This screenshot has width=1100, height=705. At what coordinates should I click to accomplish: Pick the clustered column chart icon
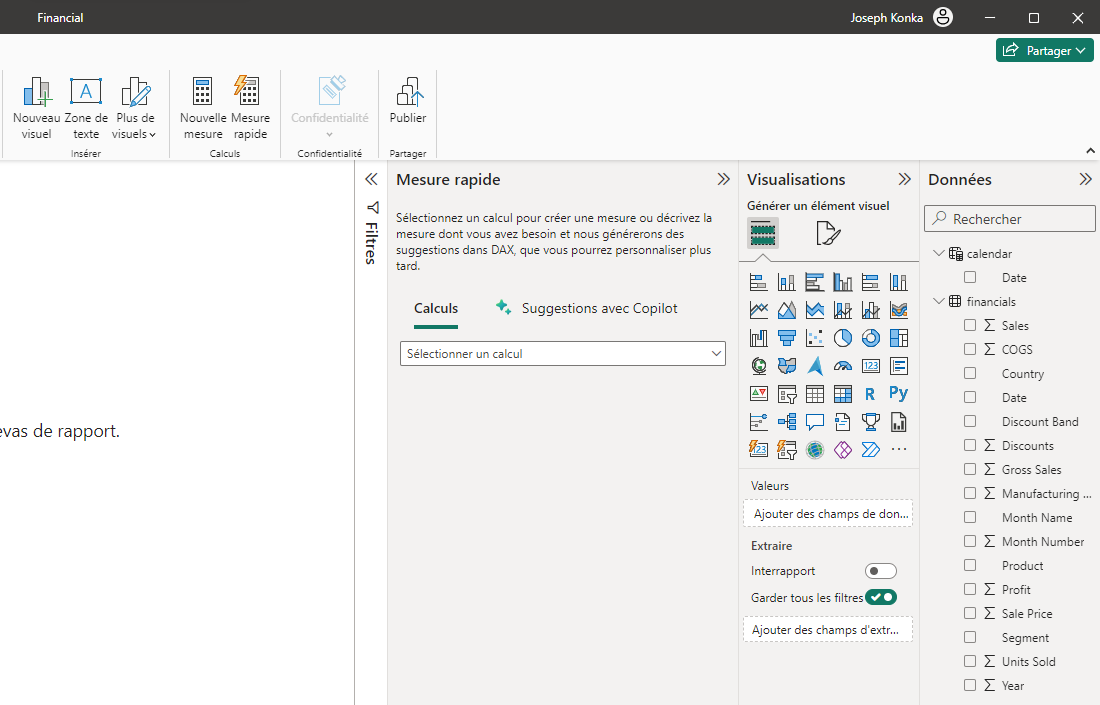(843, 282)
